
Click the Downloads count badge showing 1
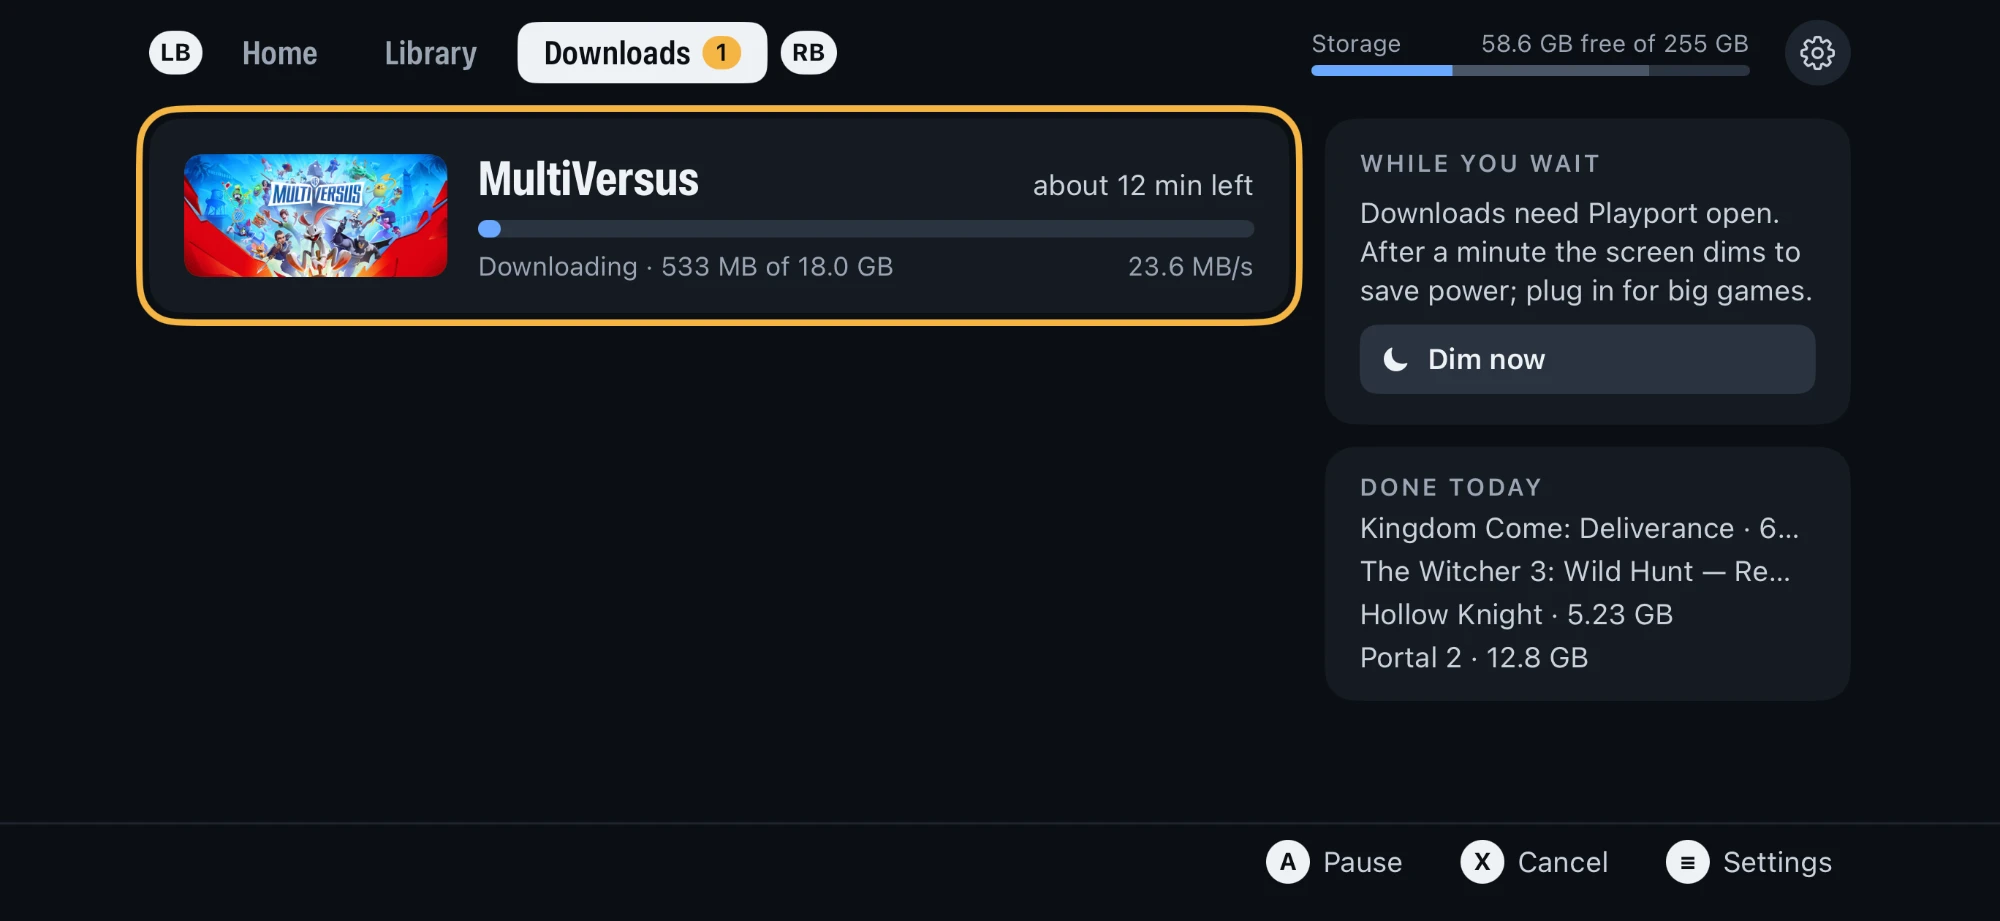[721, 53]
